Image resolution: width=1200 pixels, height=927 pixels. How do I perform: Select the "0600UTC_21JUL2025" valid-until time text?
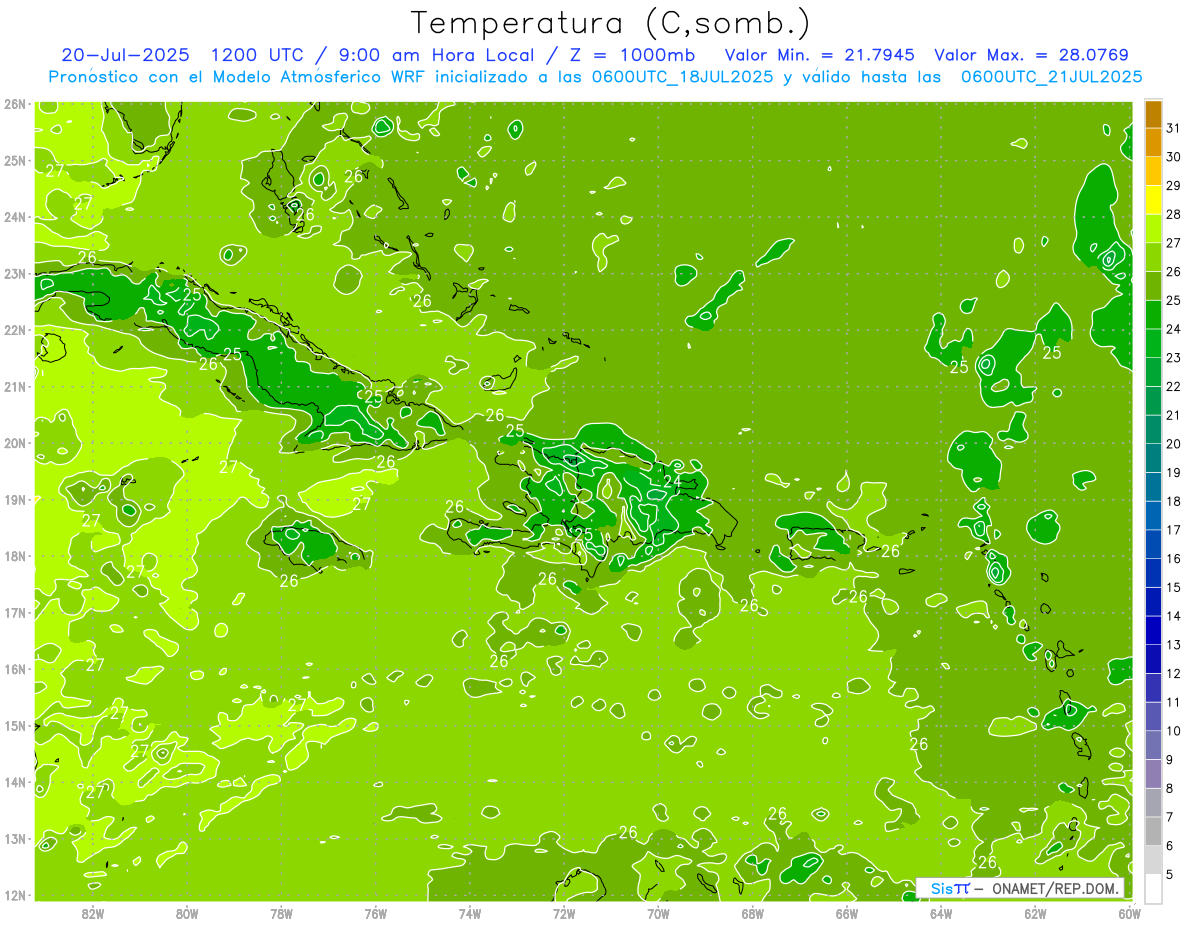[x=1051, y=77]
